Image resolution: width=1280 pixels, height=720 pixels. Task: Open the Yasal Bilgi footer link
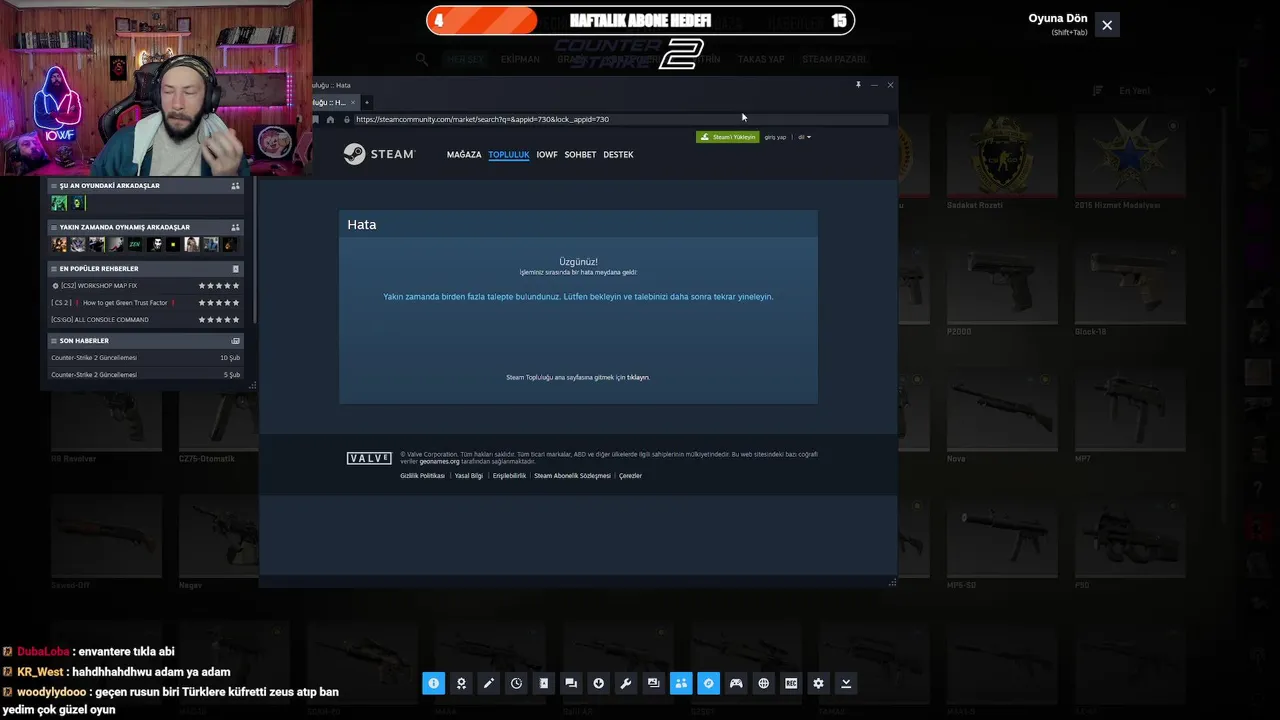pos(469,476)
